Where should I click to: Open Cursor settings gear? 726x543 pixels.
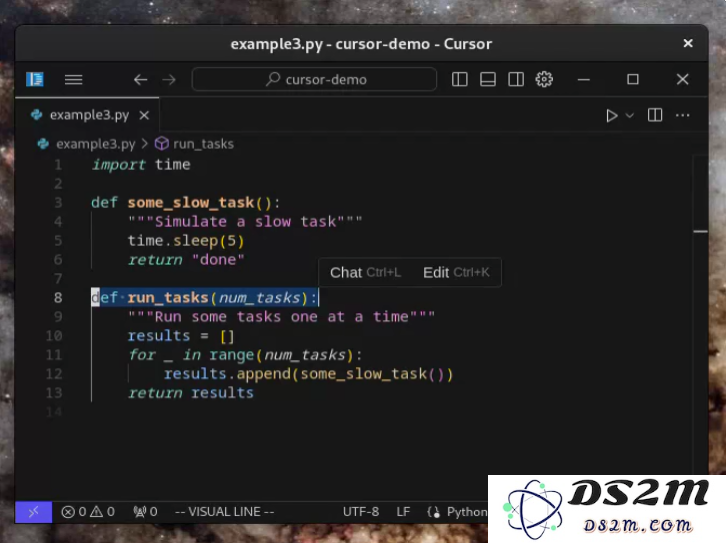tap(544, 79)
